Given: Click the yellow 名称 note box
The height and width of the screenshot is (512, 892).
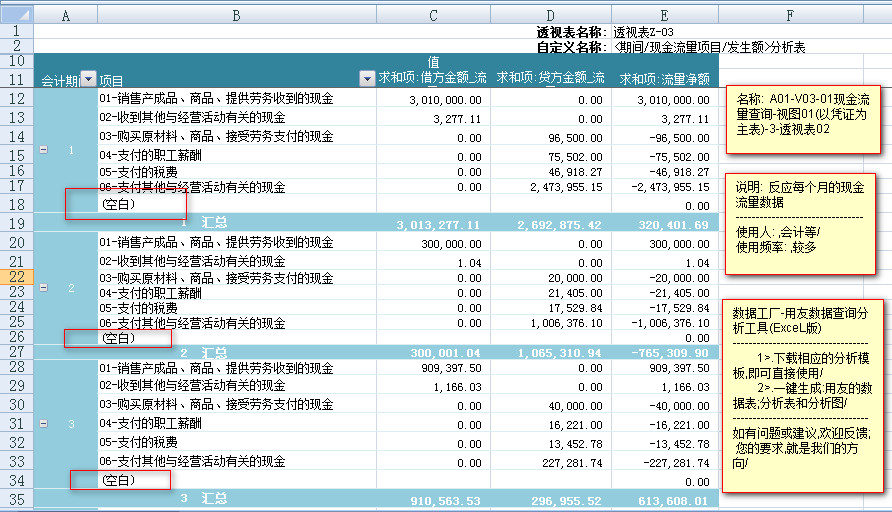Looking at the screenshot, I should (x=804, y=120).
